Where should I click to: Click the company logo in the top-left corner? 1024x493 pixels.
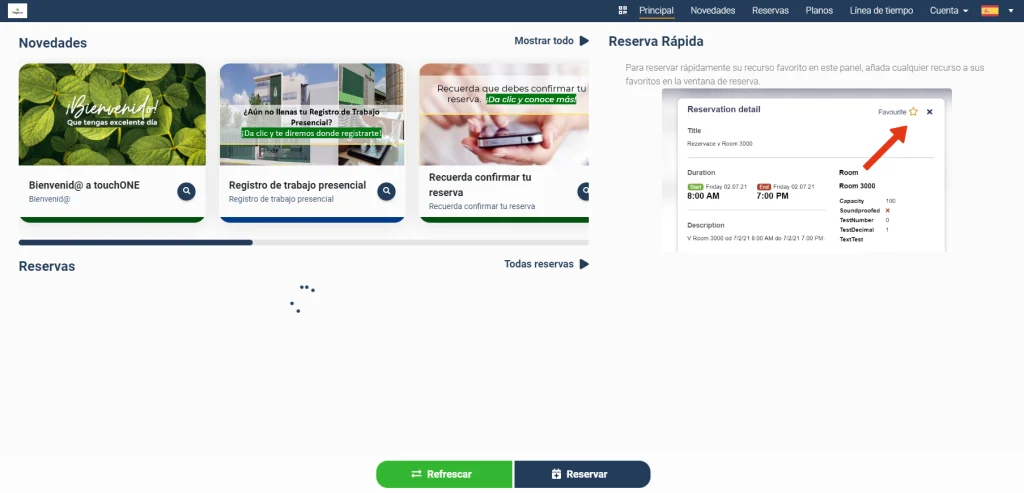click(x=17, y=11)
